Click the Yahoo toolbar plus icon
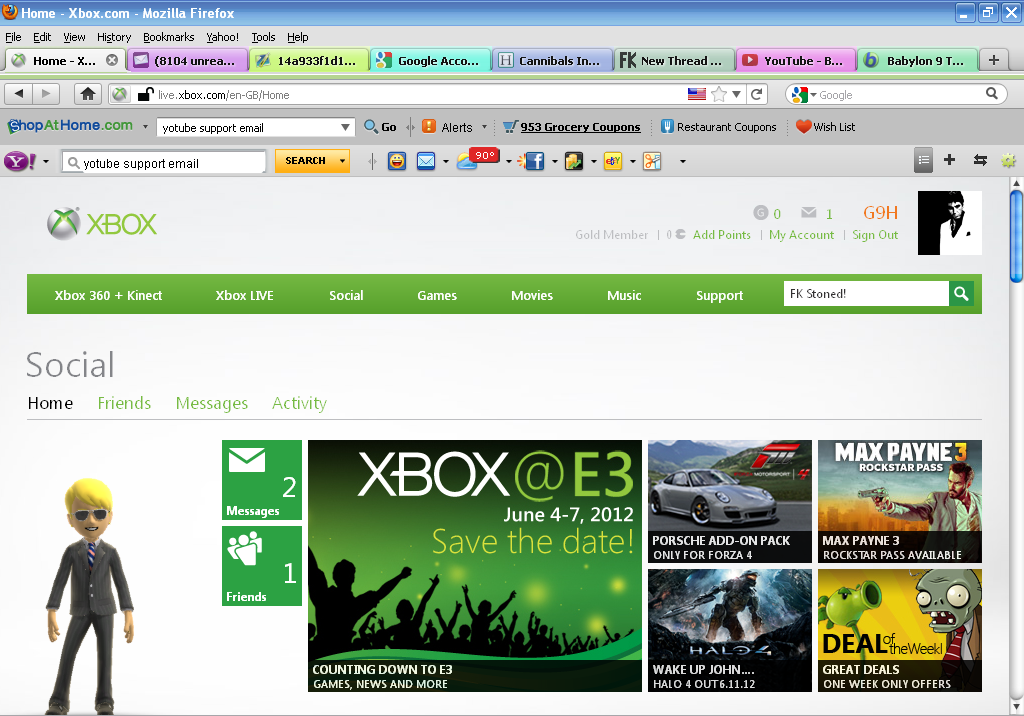1024x716 pixels. pos(950,160)
